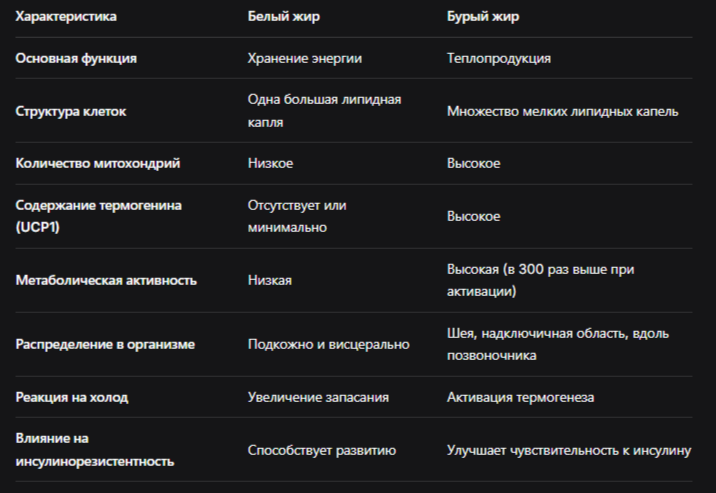Click the "Увеличение запасания" cell
Screen dimensions: 716x493
(x=318, y=397)
